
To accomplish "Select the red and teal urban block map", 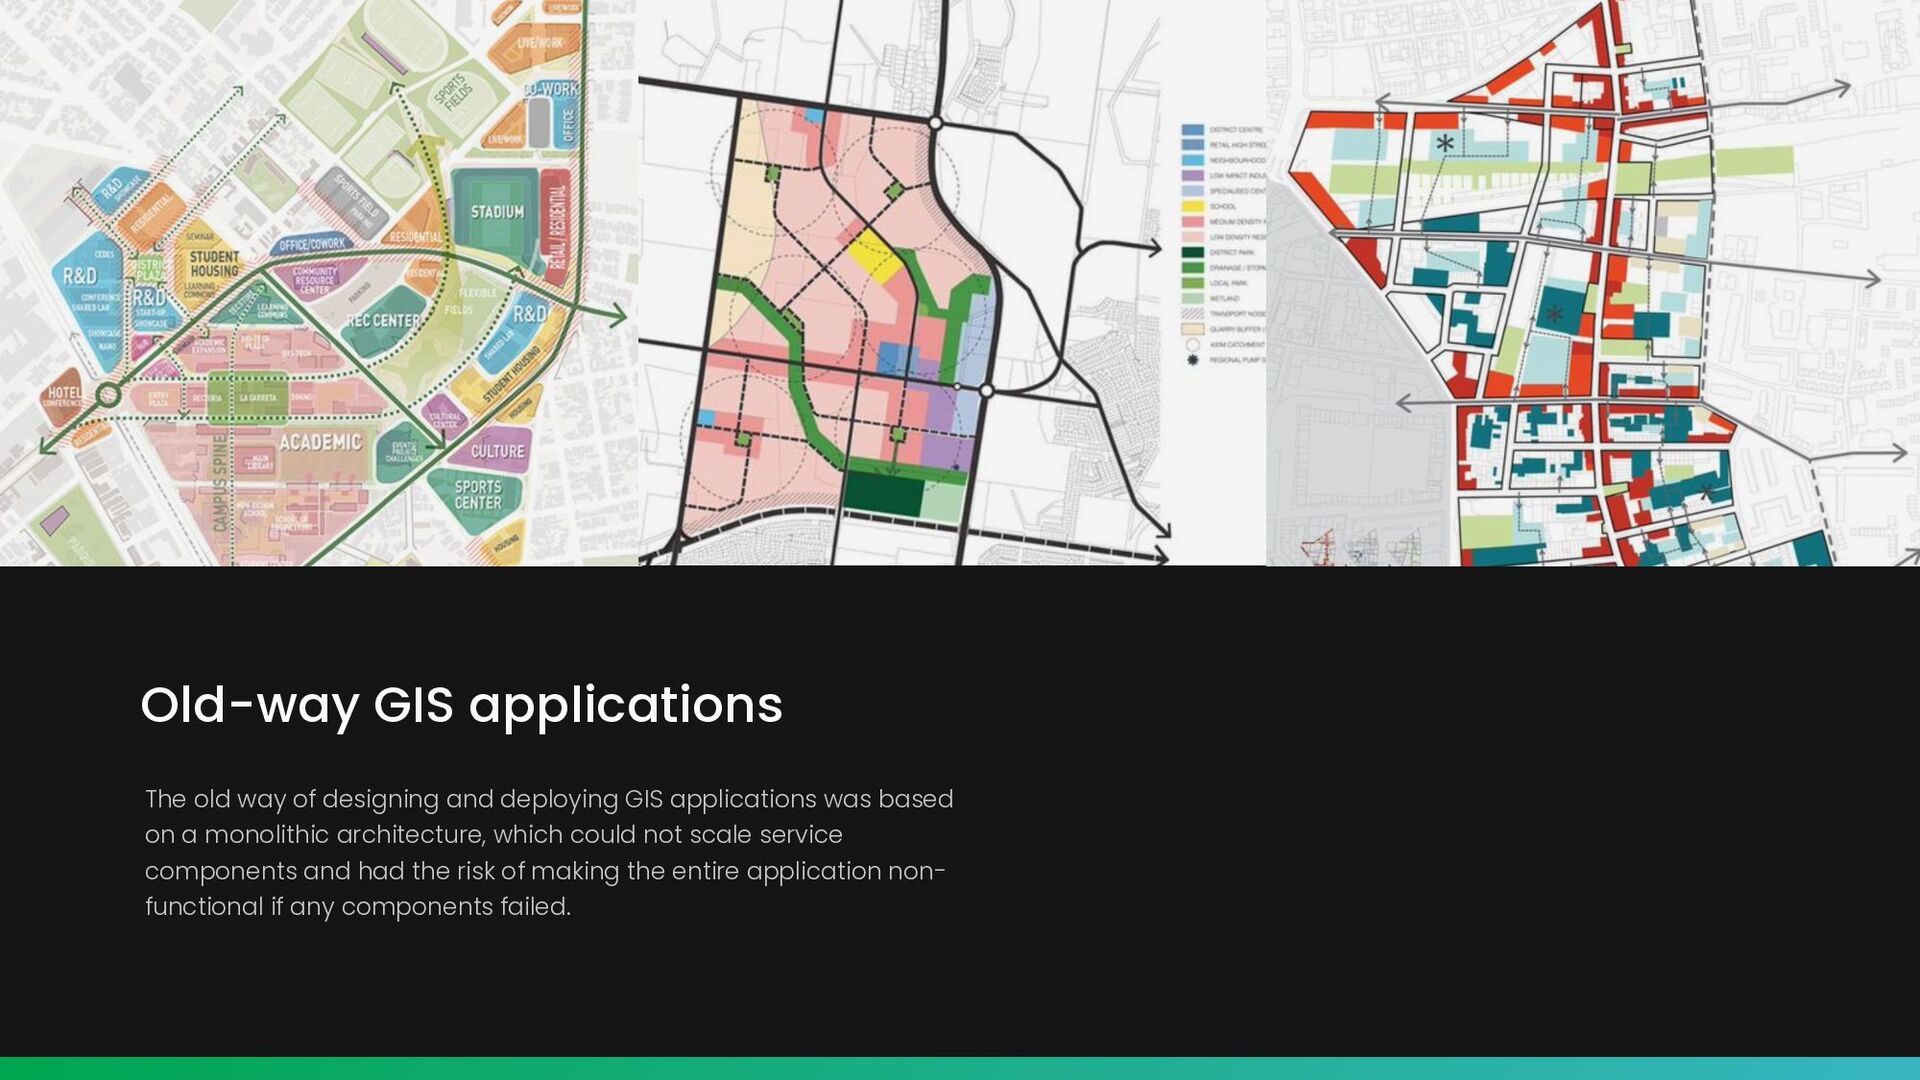I will coord(1592,283).
